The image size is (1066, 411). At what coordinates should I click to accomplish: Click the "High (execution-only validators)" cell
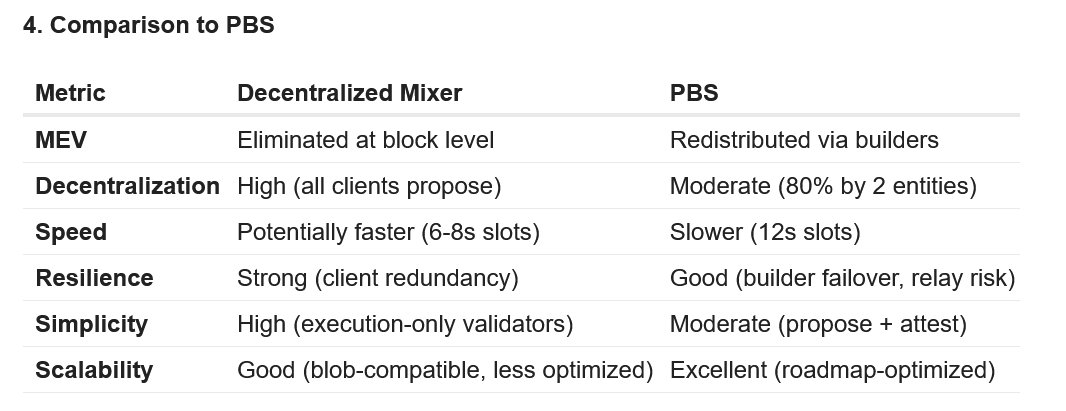pyautogui.click(x=404, y=324)
